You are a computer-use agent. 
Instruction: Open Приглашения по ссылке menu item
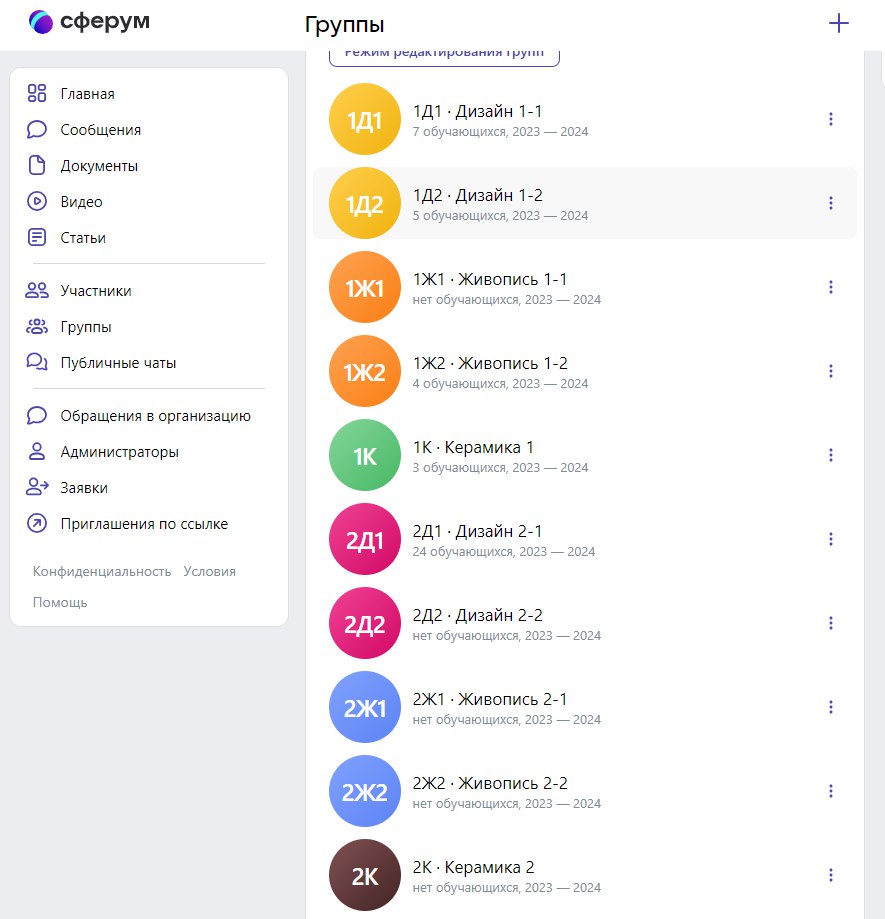[144, 524]
